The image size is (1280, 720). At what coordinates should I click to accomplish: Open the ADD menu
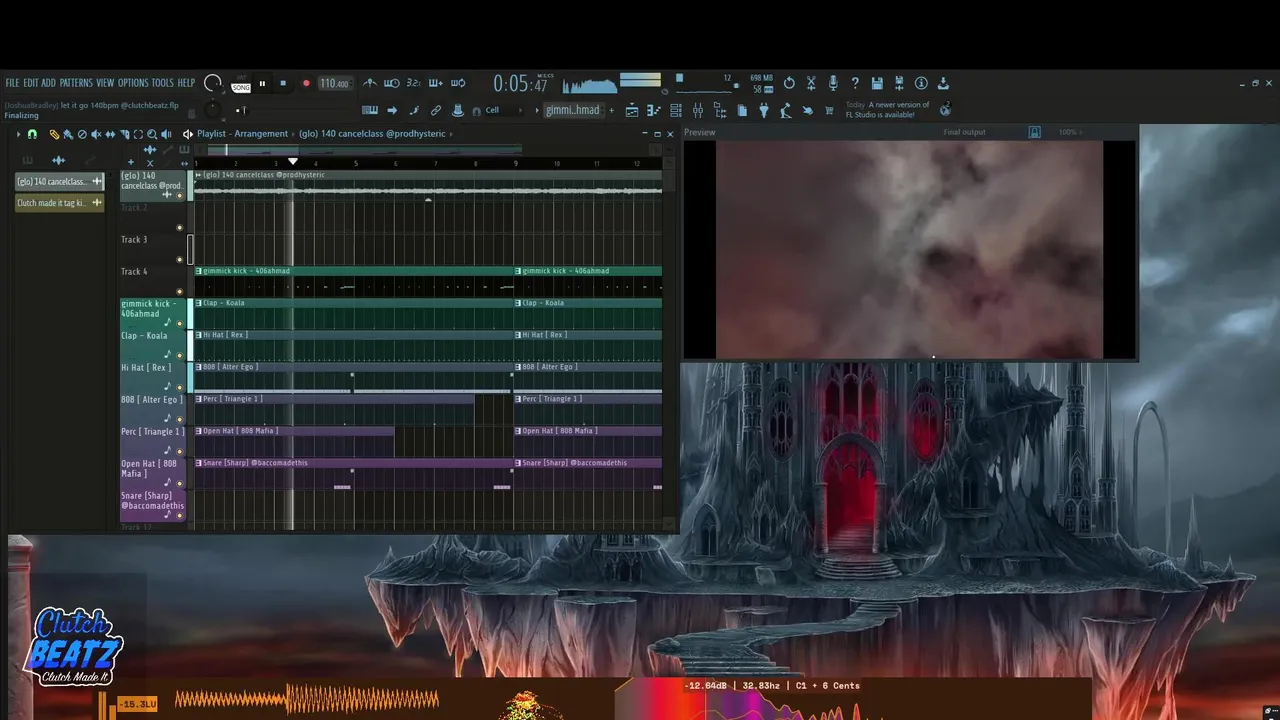coord(48,83)
